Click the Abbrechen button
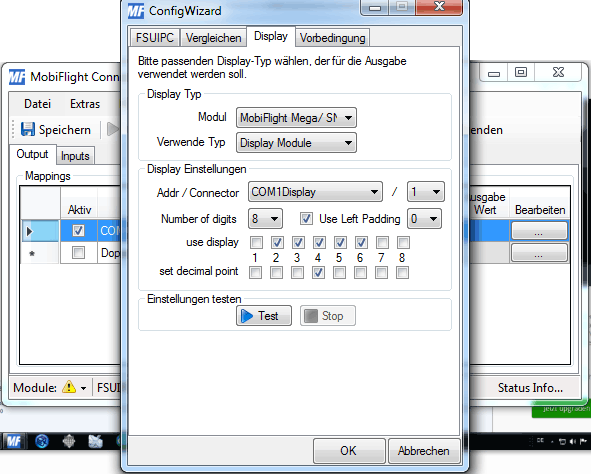The image size is (591, 474). [424, 451]
